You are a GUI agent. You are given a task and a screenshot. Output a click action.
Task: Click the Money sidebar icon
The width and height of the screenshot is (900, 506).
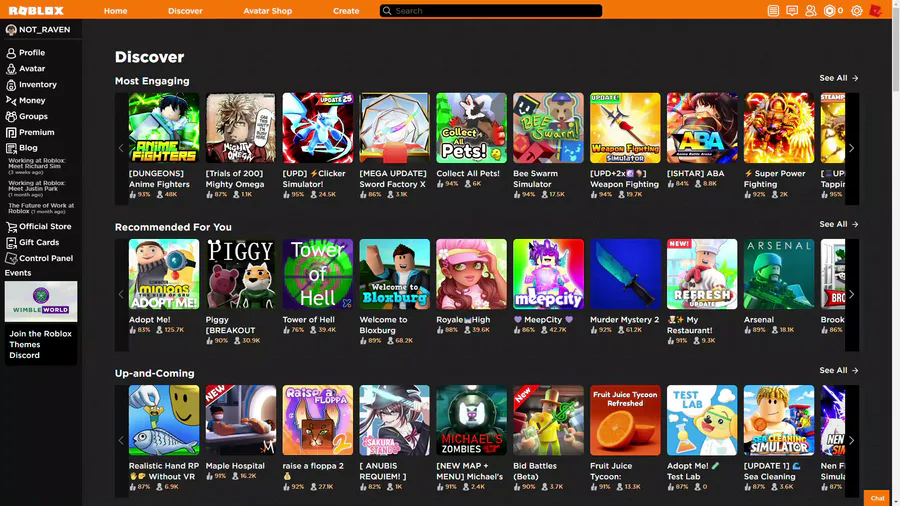(11, 100)
